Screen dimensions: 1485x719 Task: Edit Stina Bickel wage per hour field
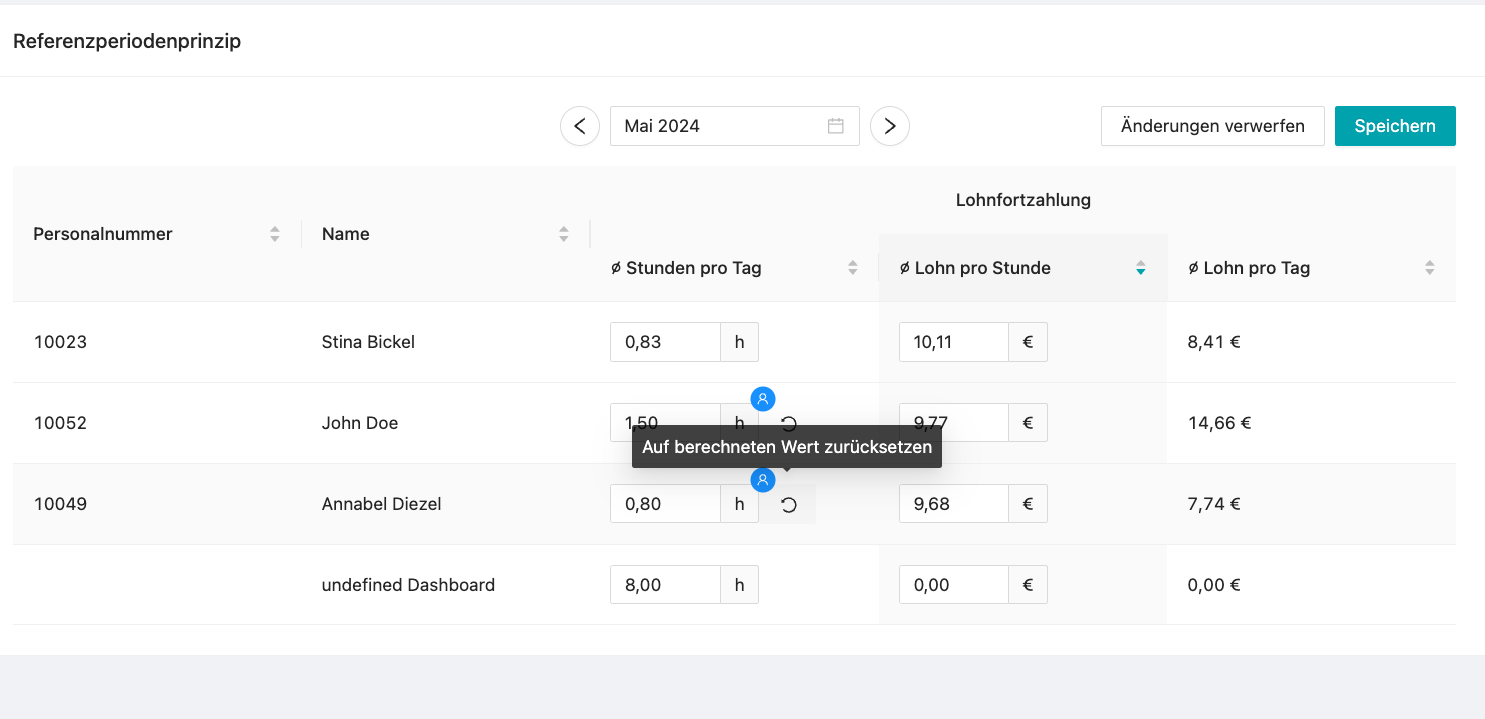[953, 342]
